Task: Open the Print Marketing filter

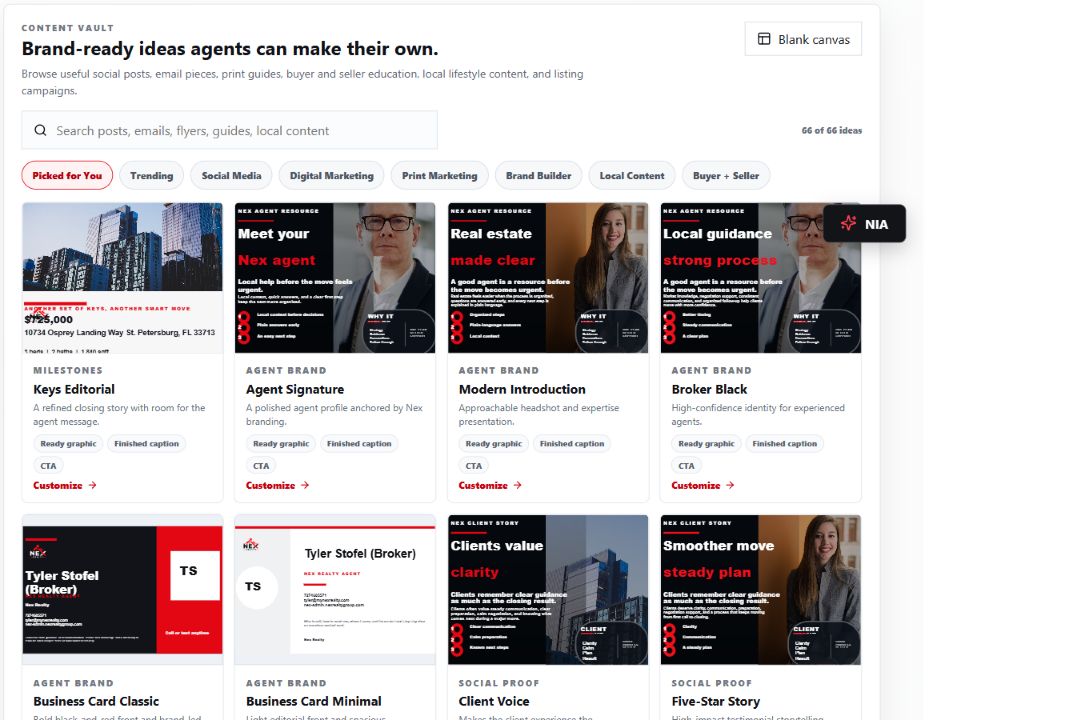Action: click(439, 176)
